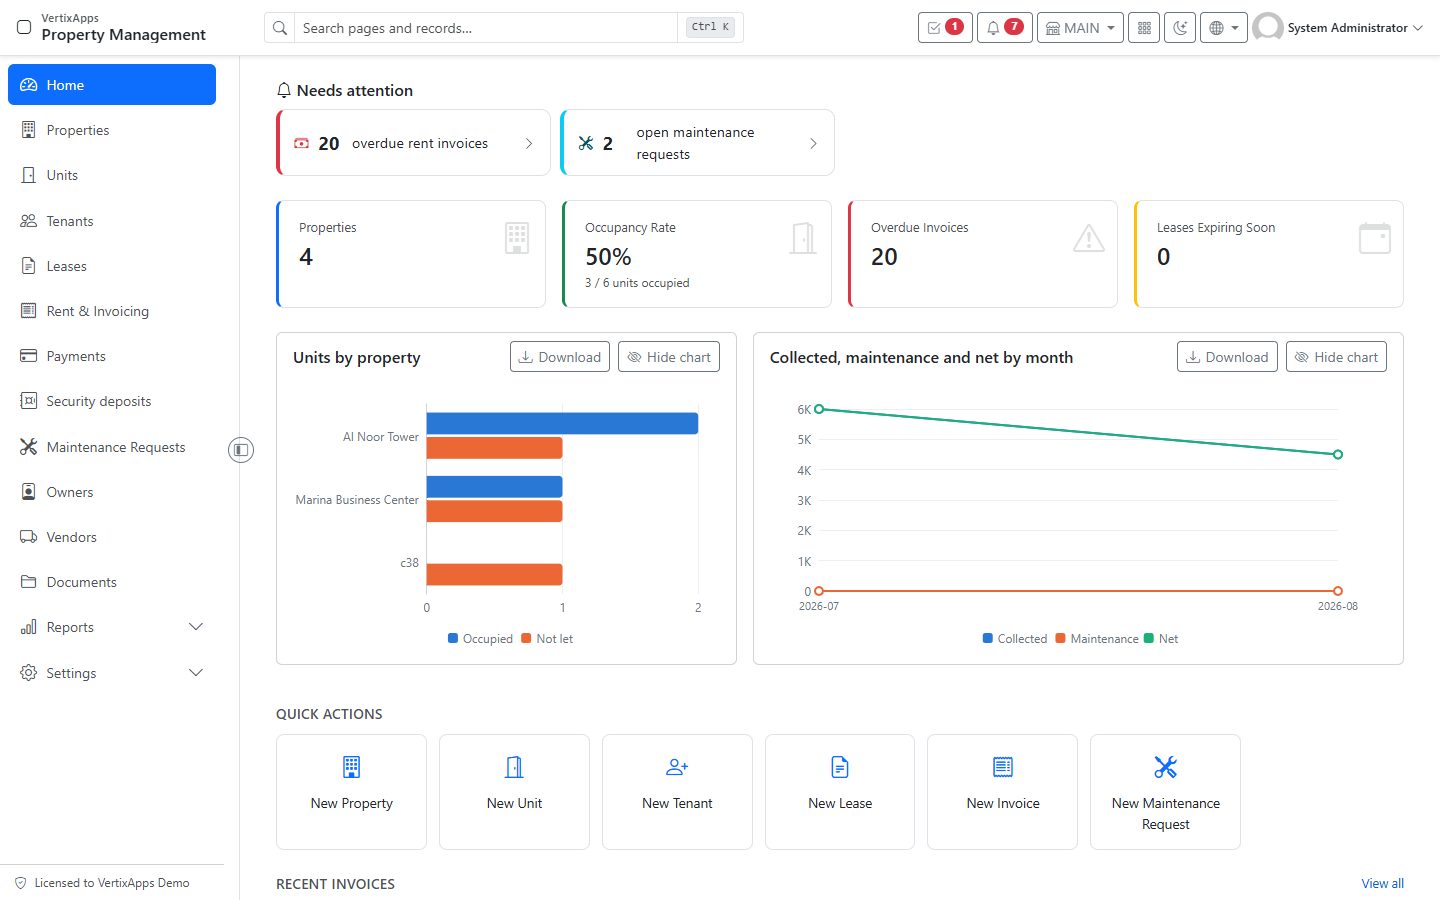This screenshot has width=1440, height=900.
Task: Click the New Unit door icon
Action: (x=514, y=767)
